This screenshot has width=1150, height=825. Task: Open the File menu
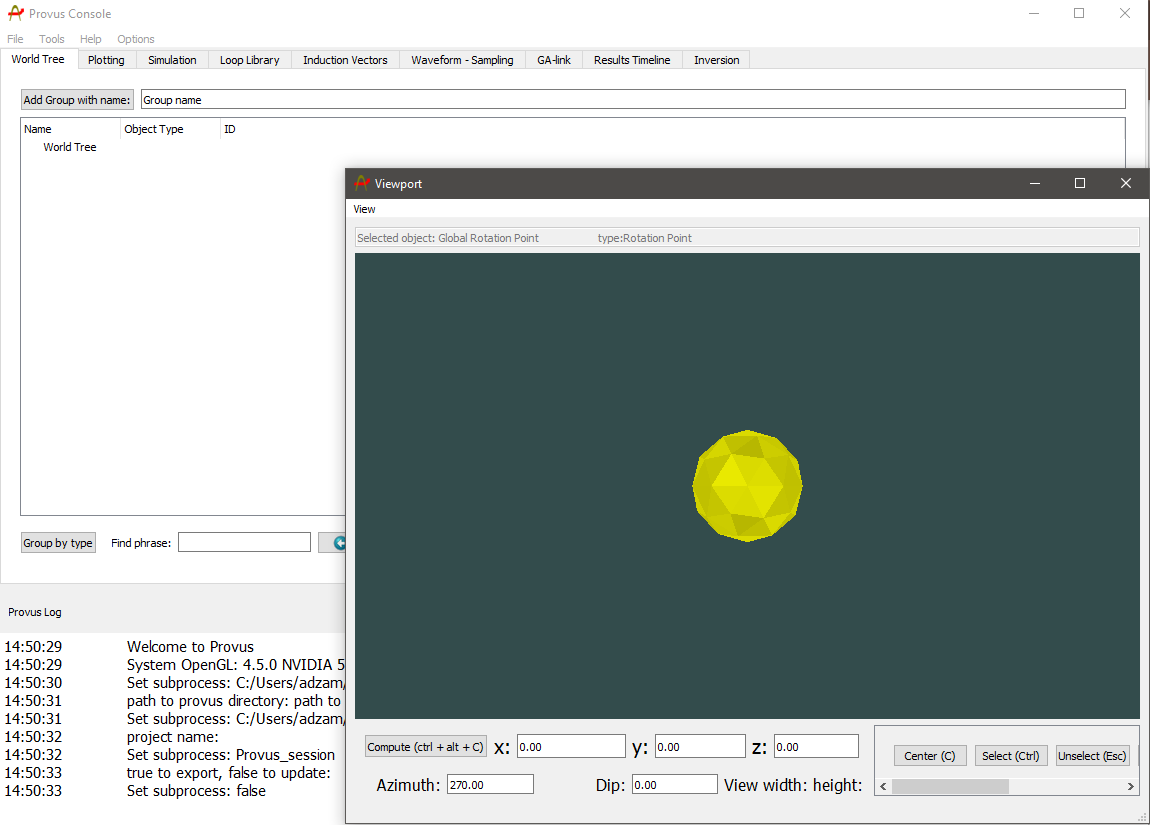tap(15, 39)
